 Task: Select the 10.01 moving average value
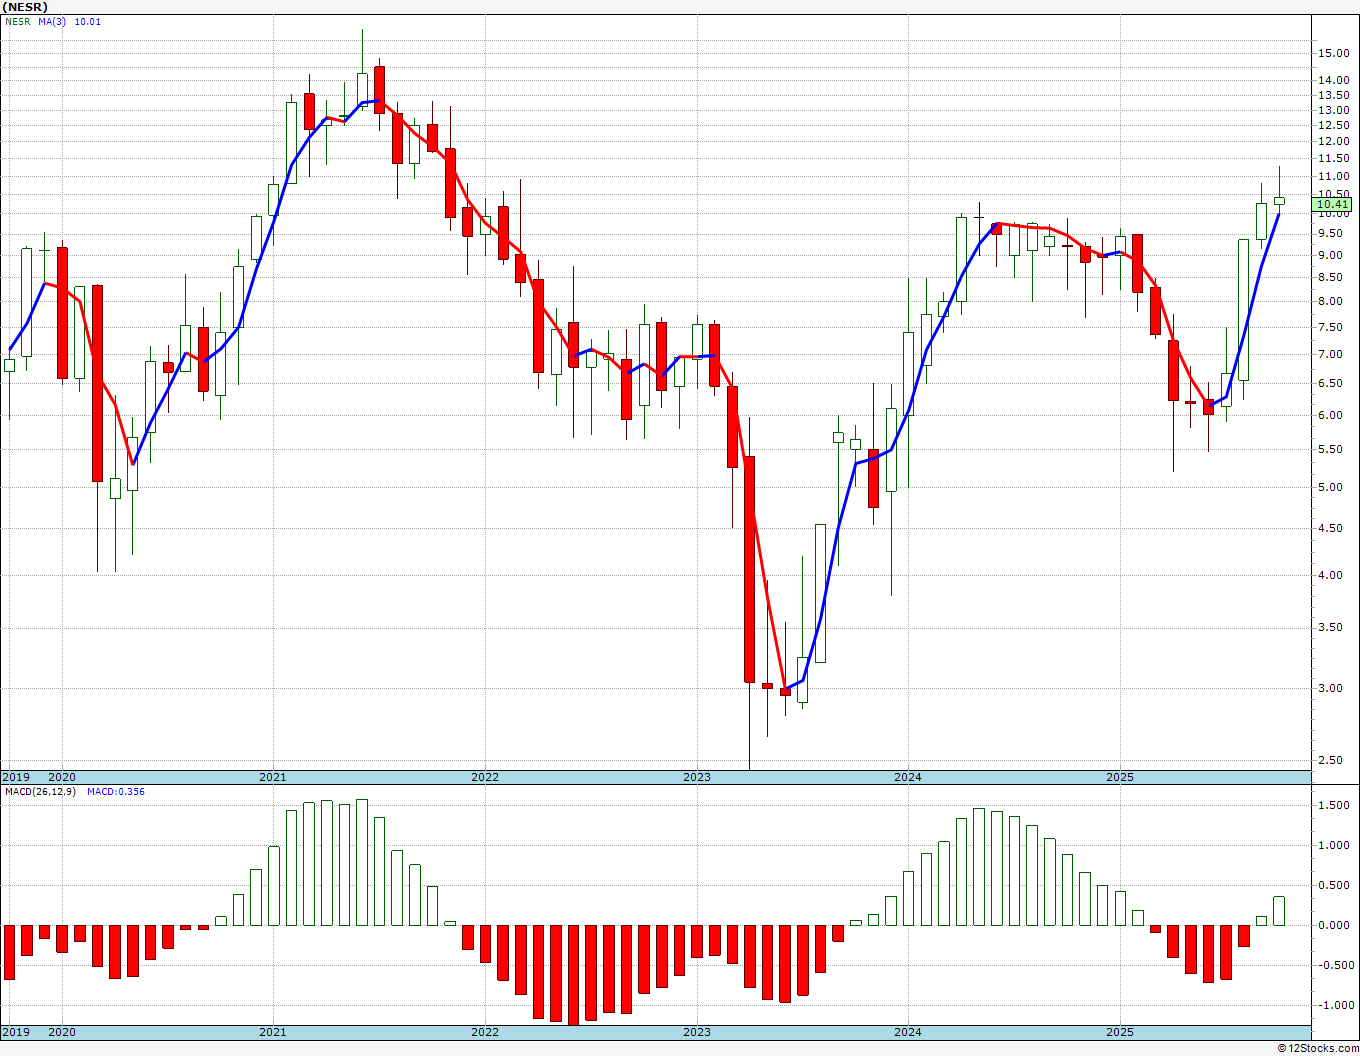click(88, 22)
